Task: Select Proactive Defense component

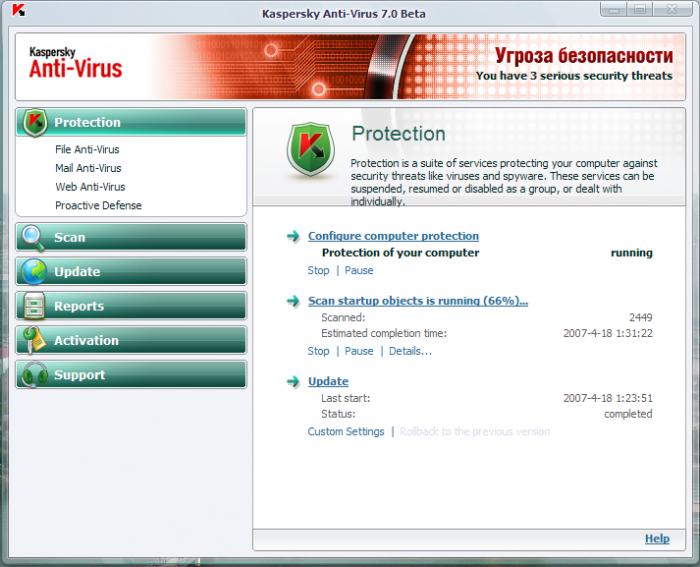Action: (98, 206)
